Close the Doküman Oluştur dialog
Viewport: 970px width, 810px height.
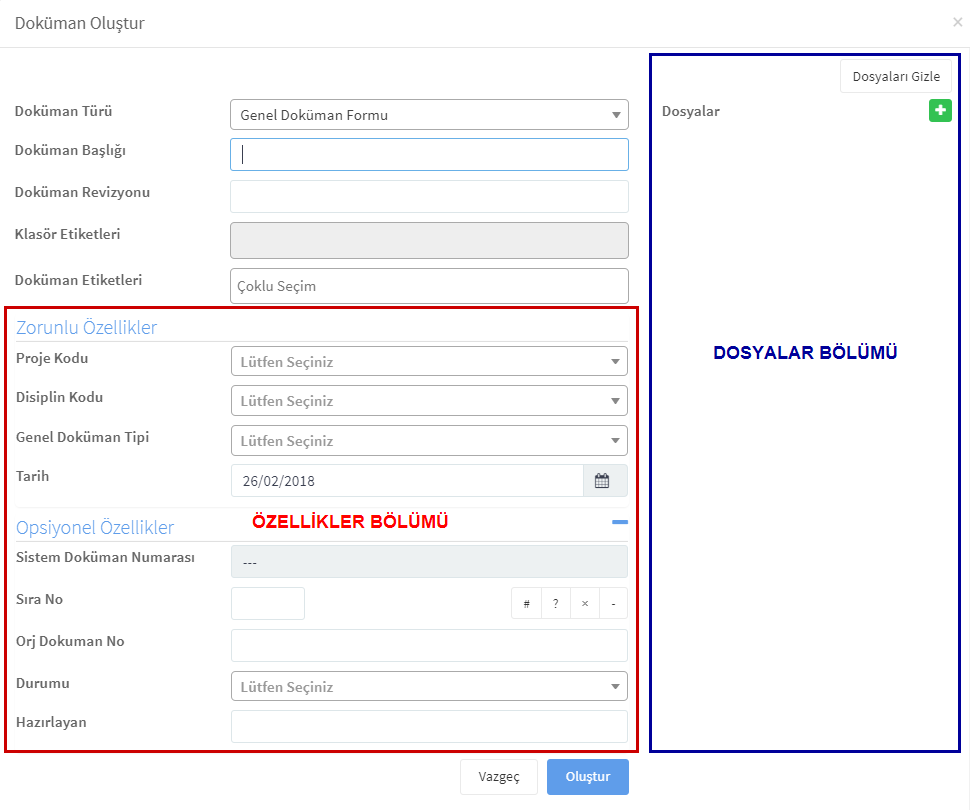pos(957,22)
